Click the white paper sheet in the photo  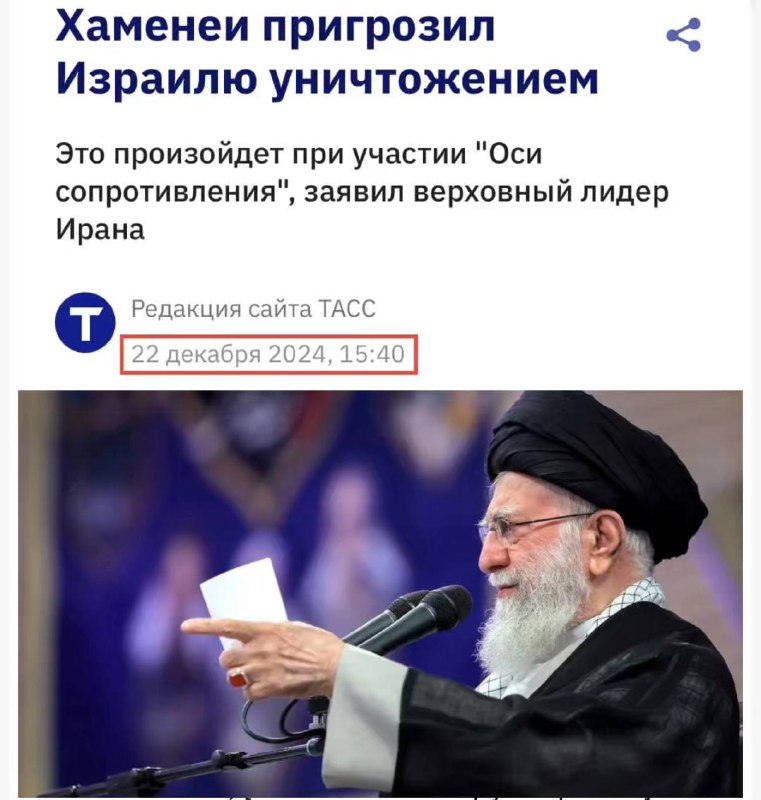tap(243, 596)
